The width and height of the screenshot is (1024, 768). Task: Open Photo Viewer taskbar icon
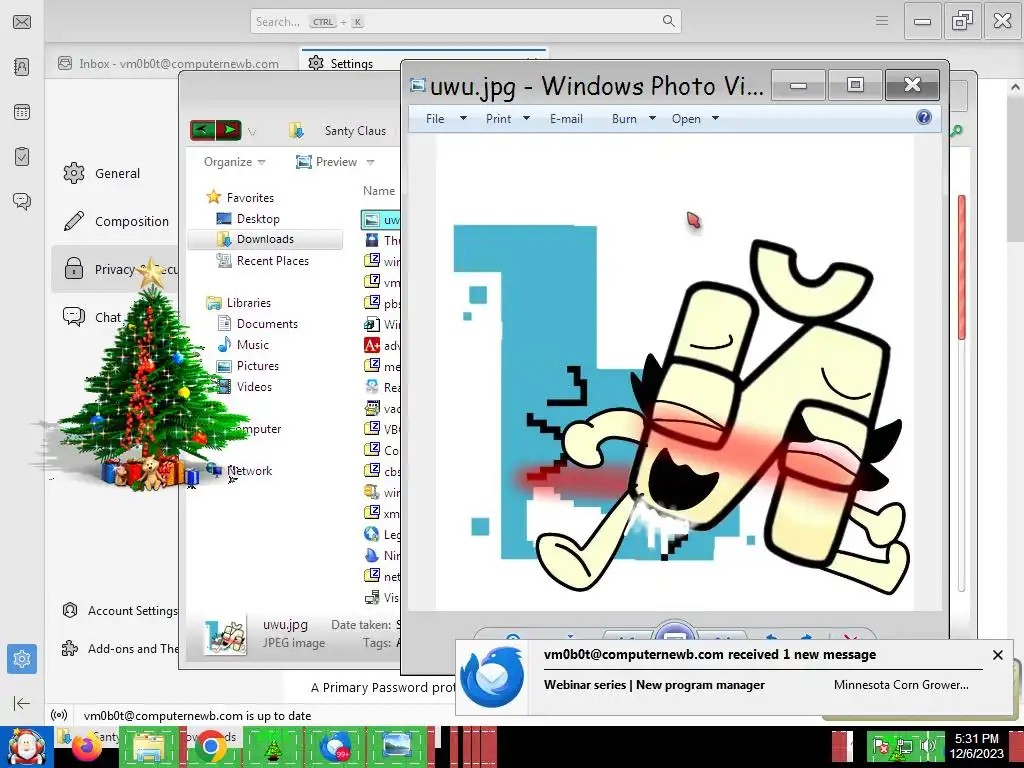[x=396, y=747]
